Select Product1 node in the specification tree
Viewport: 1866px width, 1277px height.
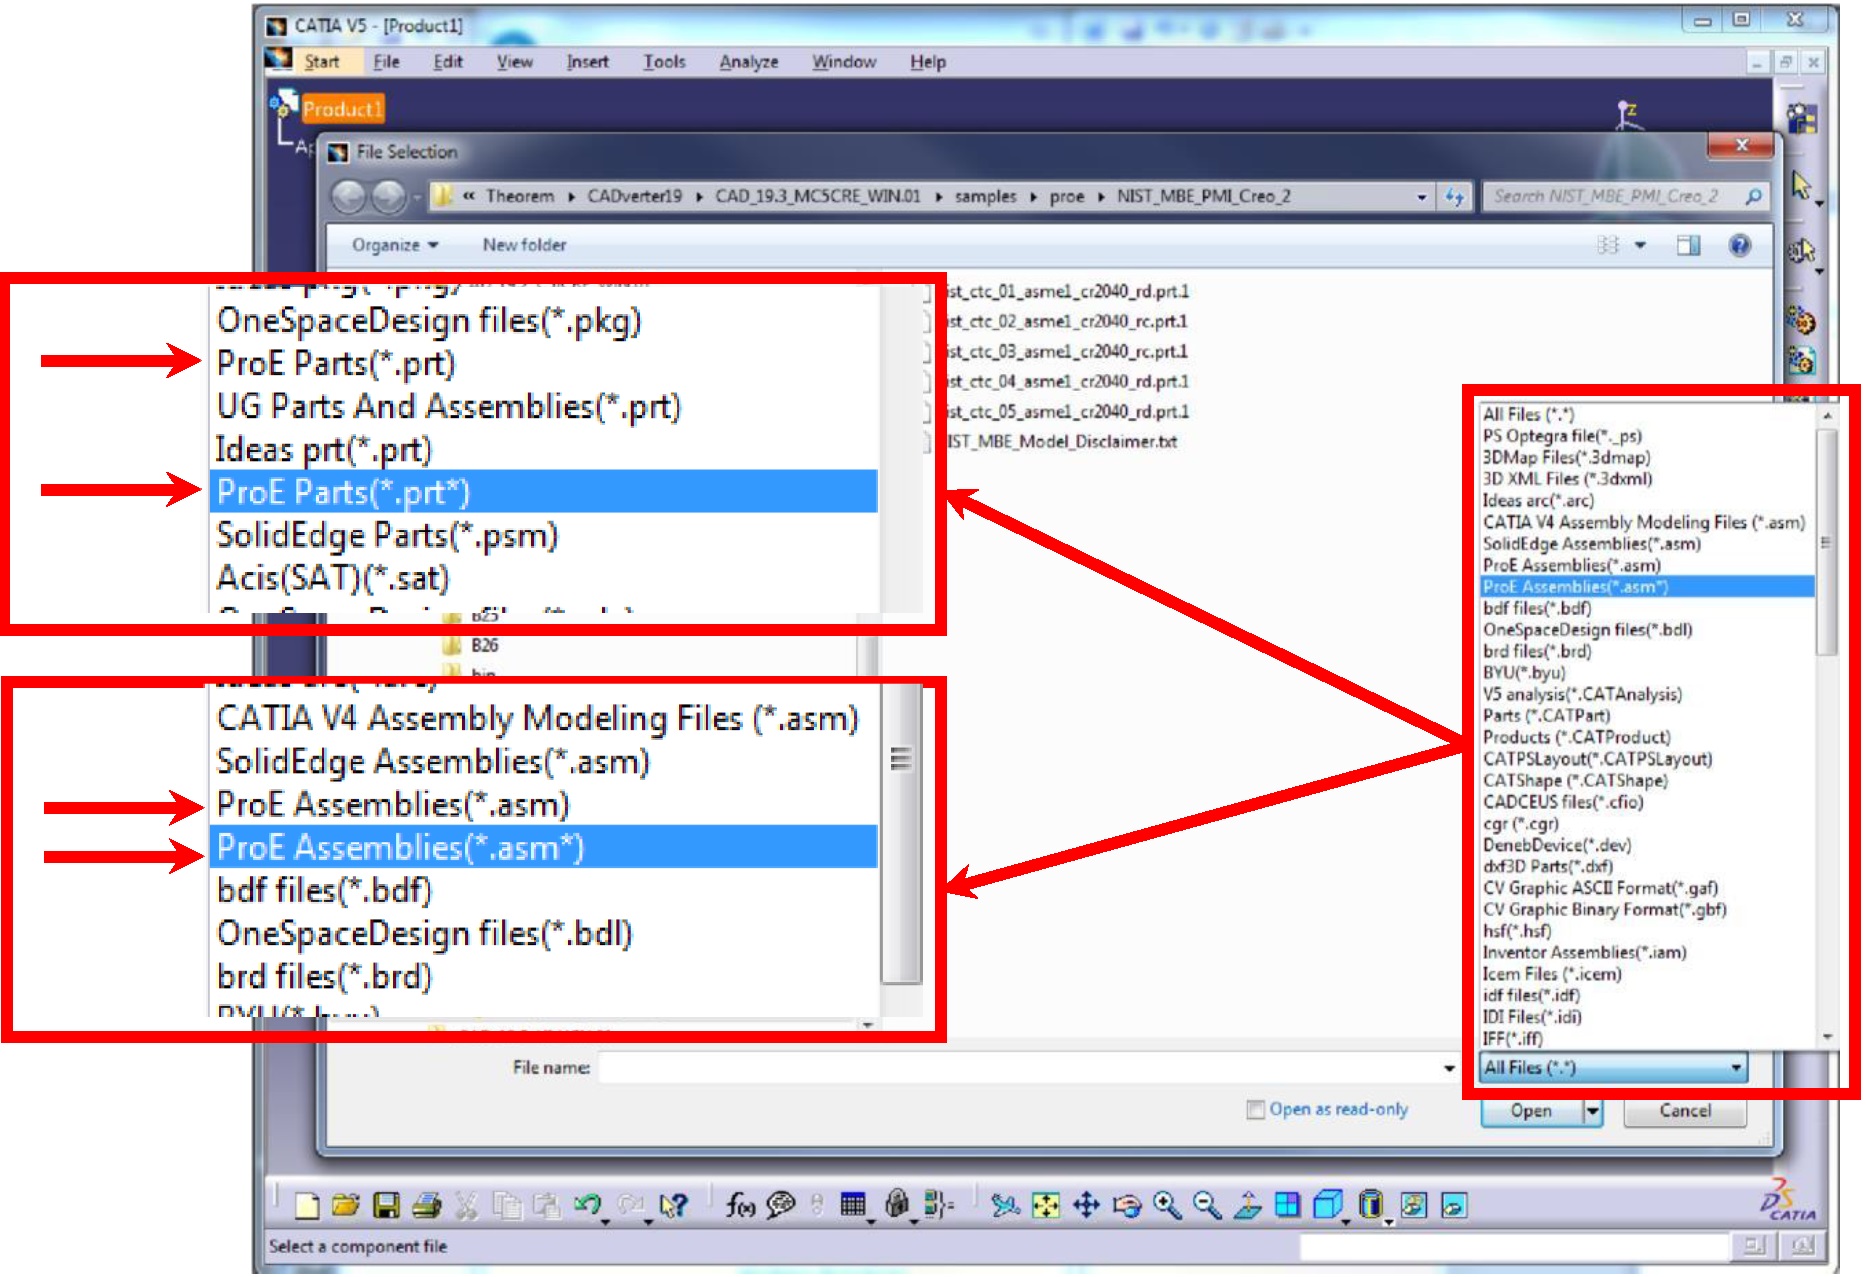click(343, 109)
